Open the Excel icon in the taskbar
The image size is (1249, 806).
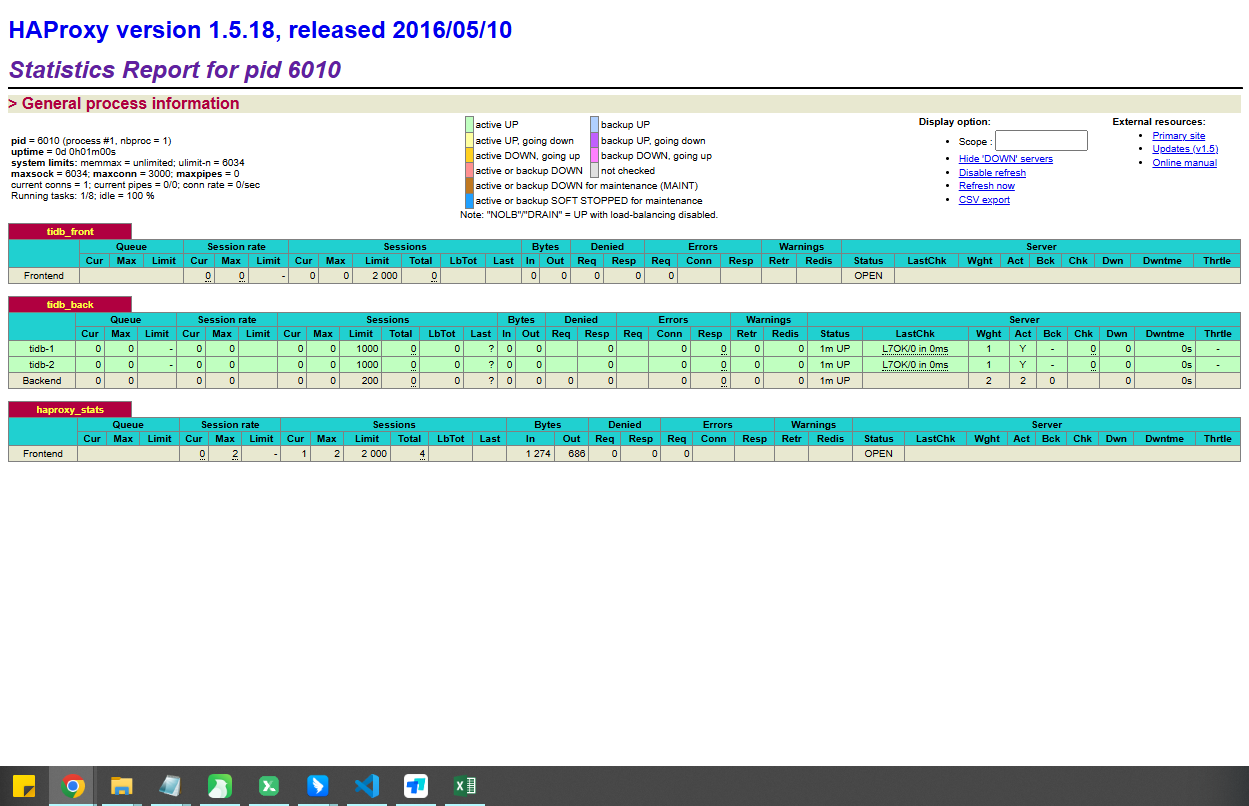pos(464,786)
